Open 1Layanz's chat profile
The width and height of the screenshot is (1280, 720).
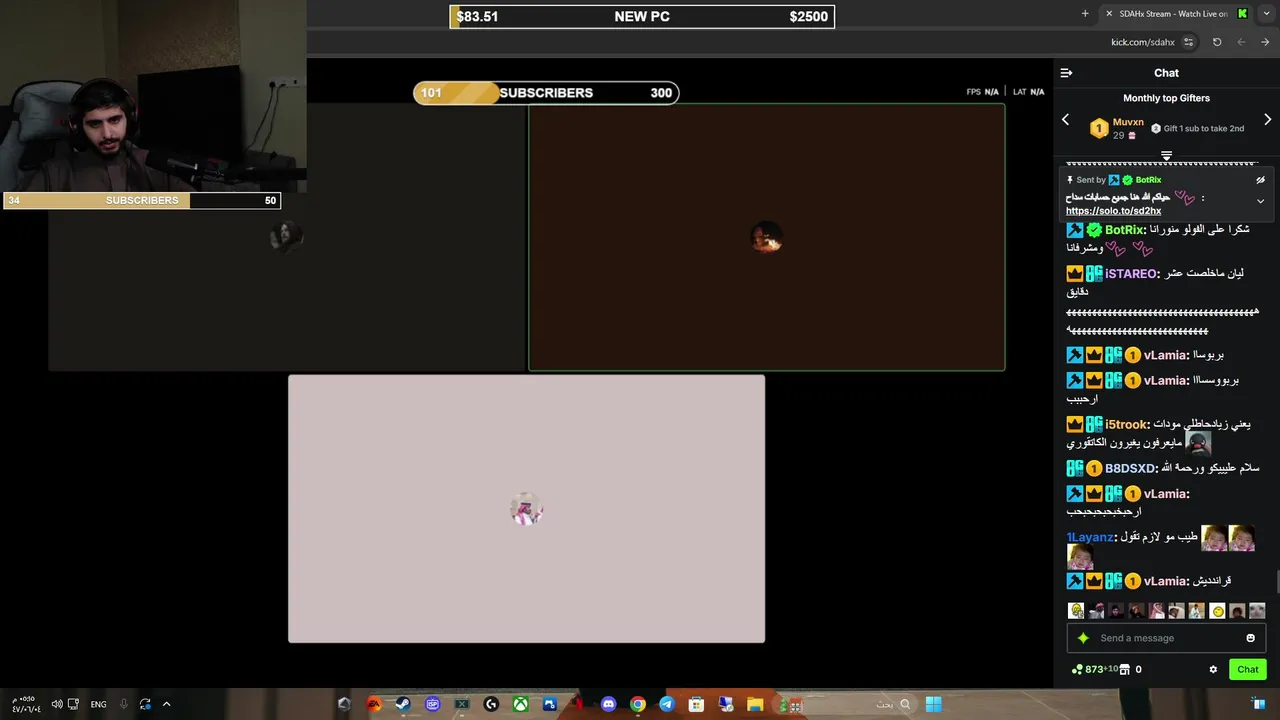point(1090,537)
